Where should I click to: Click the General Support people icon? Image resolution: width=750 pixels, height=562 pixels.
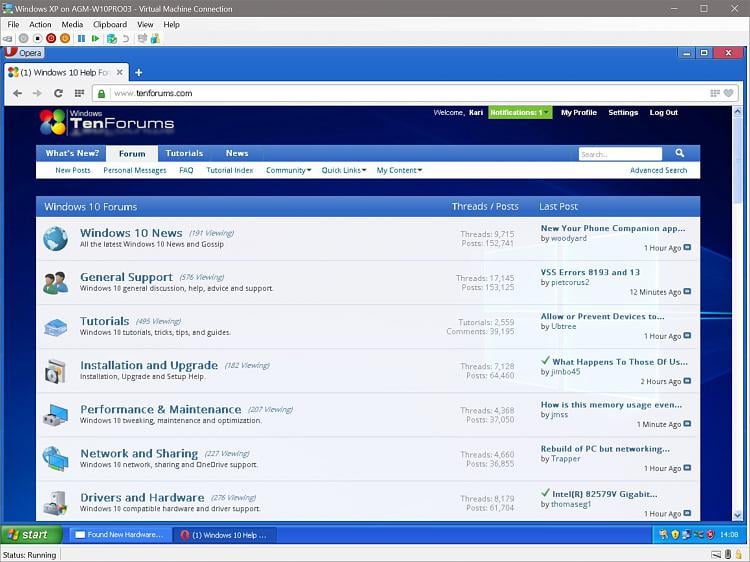[x=55, y=283]
